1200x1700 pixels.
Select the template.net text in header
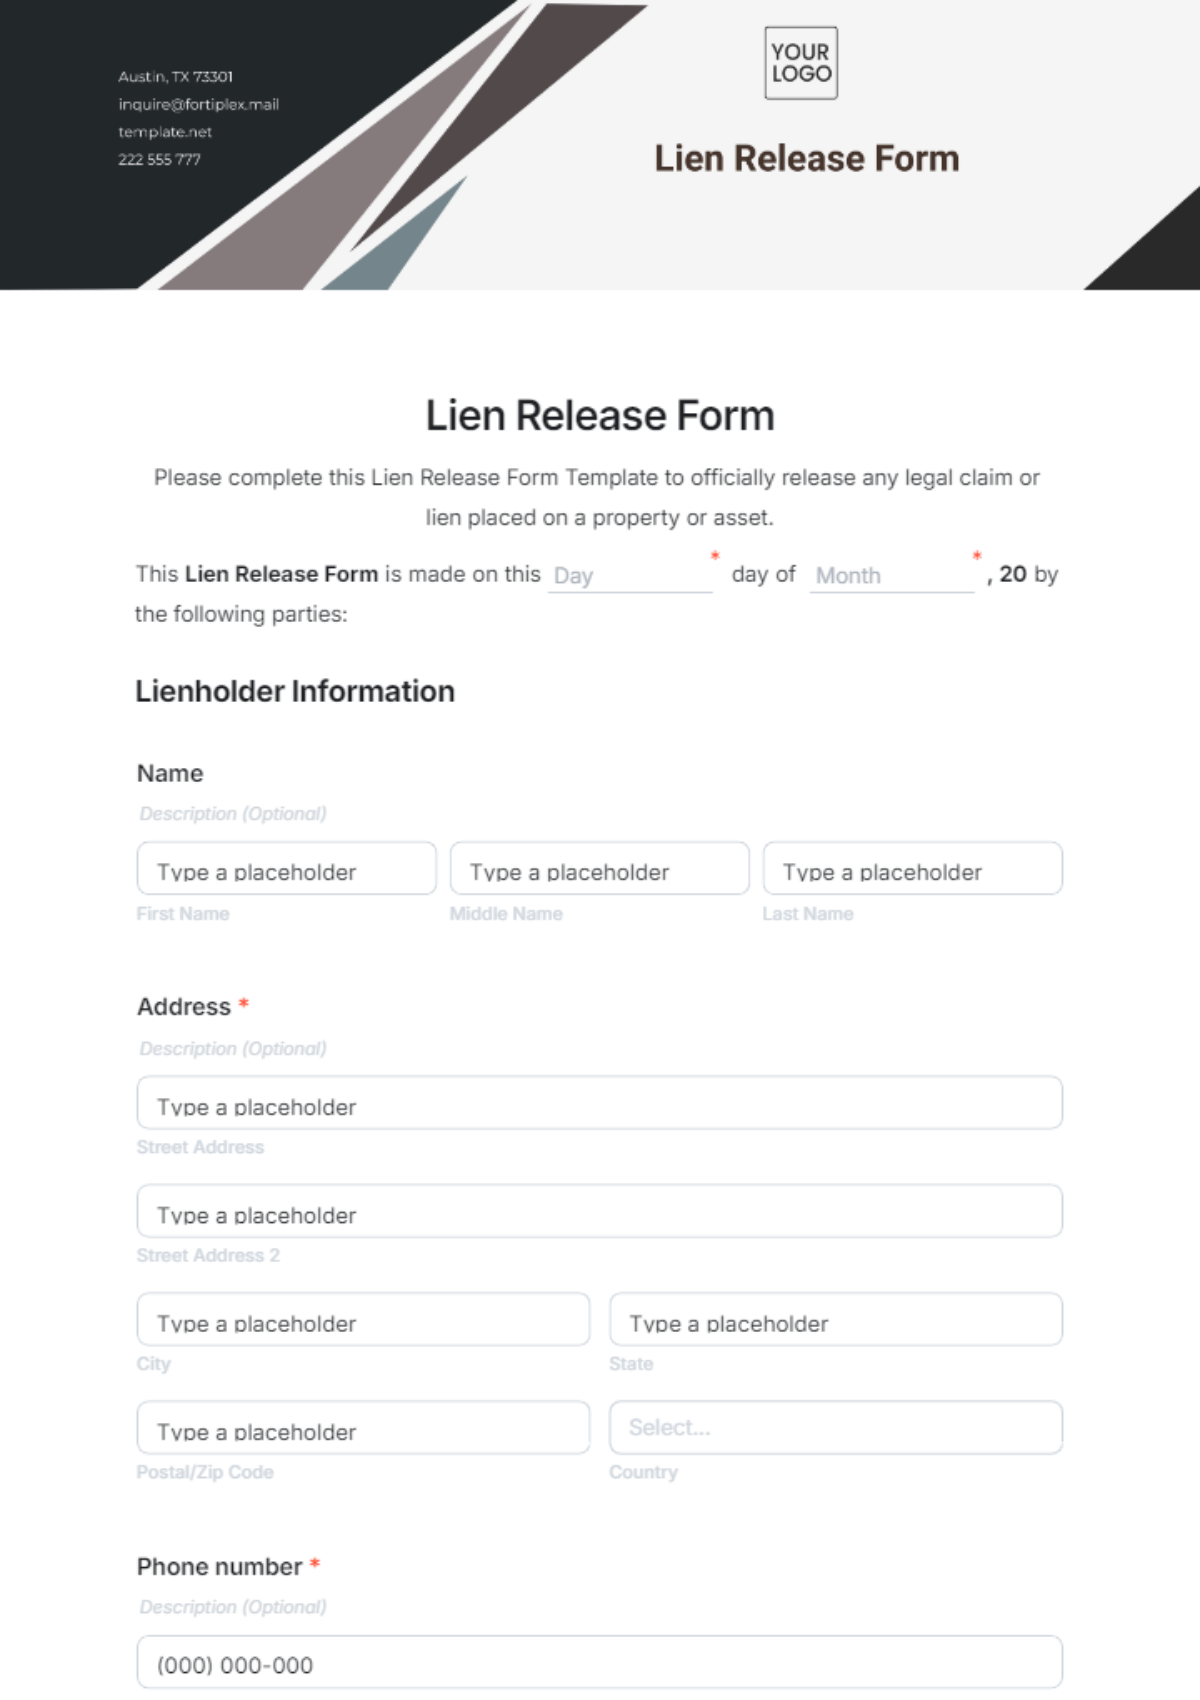click(165, 132)
